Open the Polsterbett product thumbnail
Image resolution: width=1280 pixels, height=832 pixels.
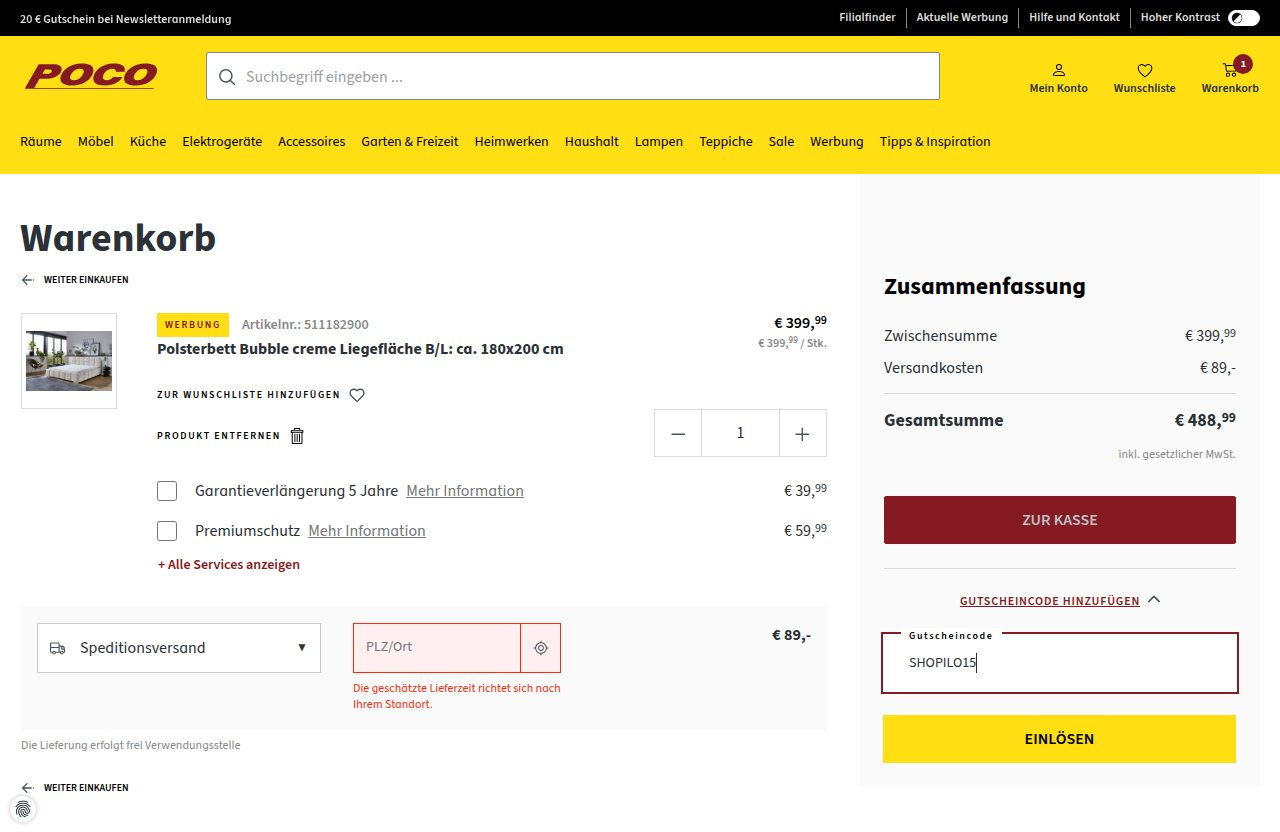[x=69, y=361]
